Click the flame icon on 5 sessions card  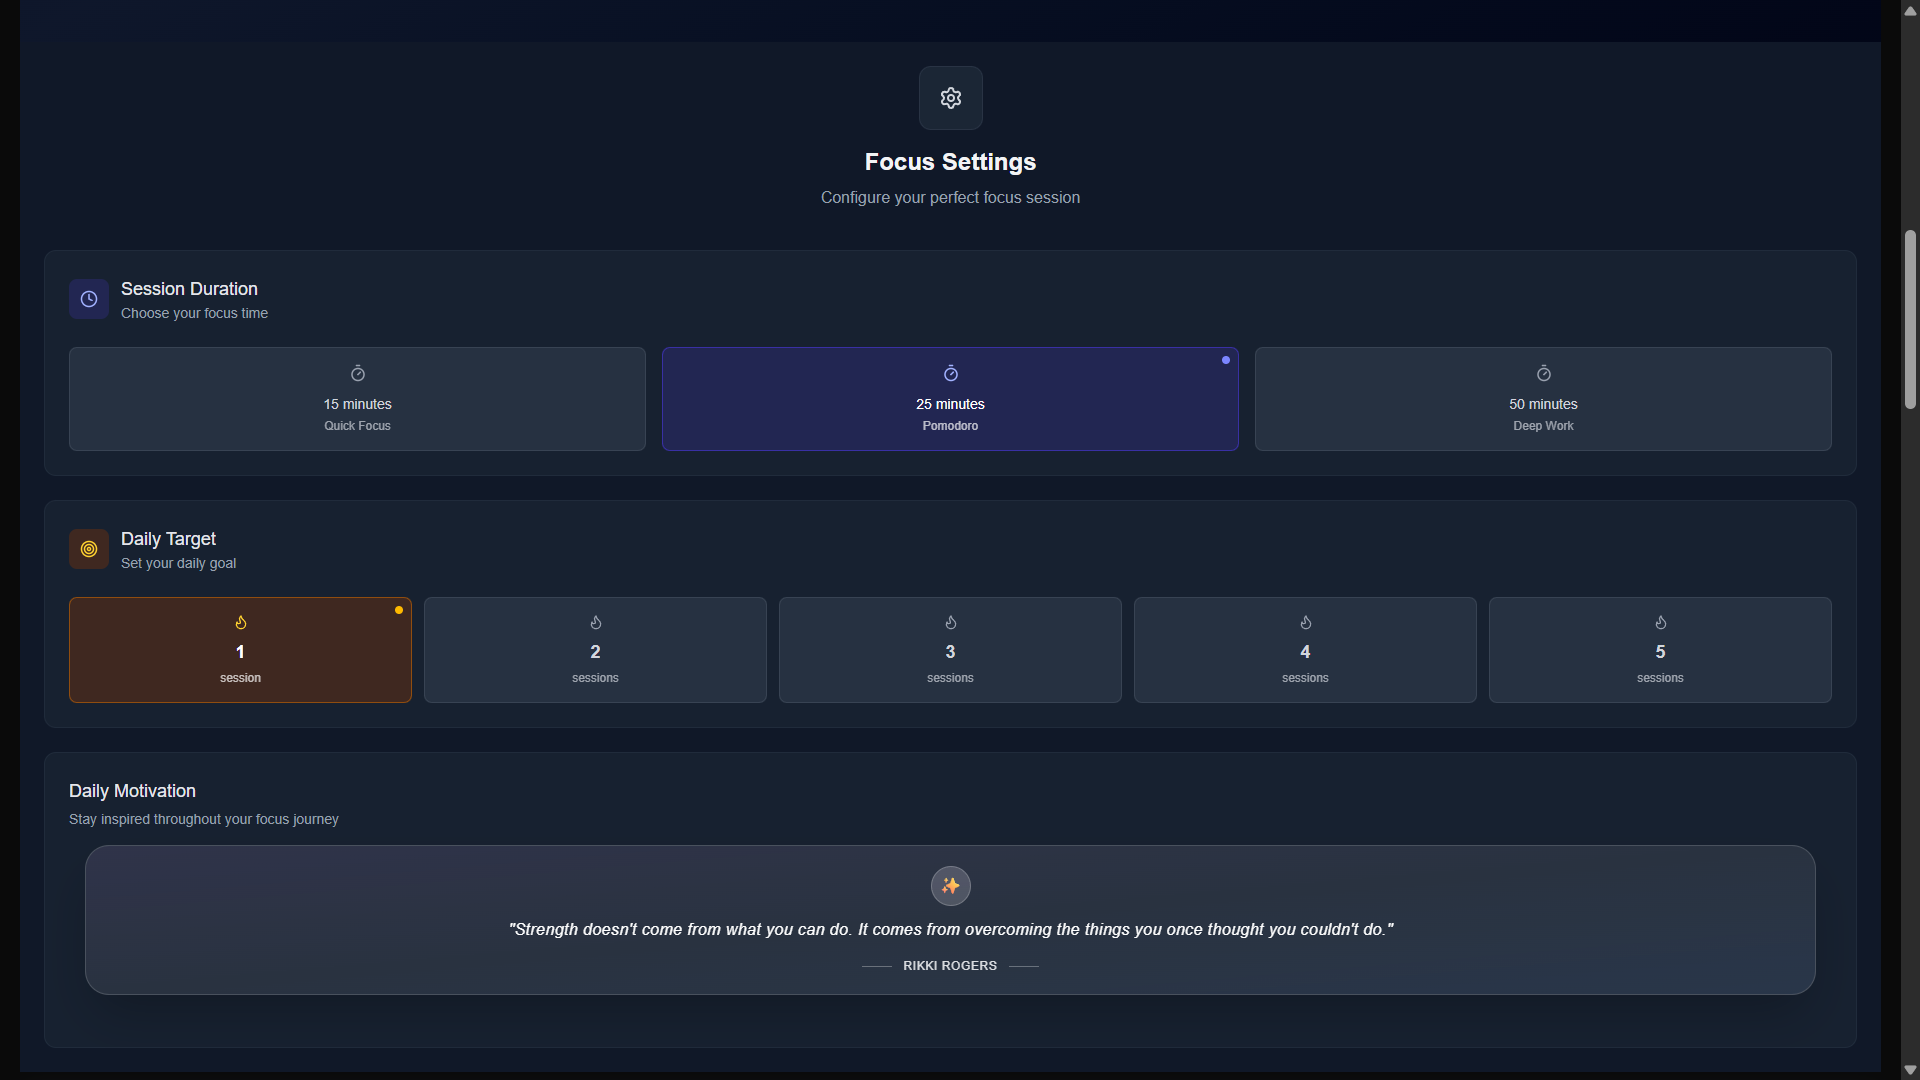1660,623
